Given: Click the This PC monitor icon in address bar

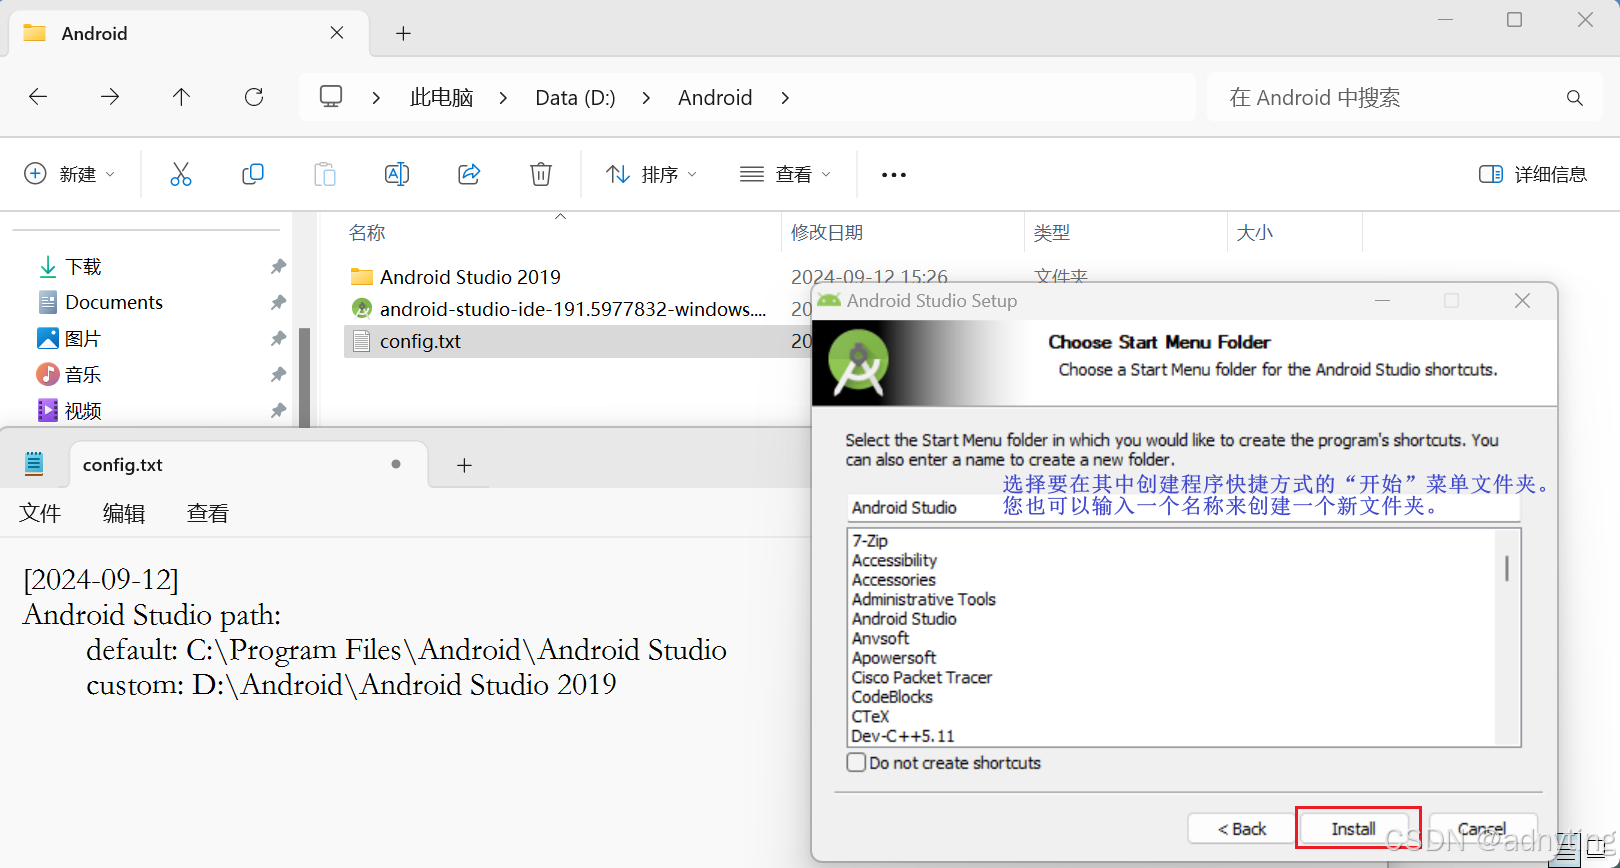Looking at the screenshot, I should 331,97.
